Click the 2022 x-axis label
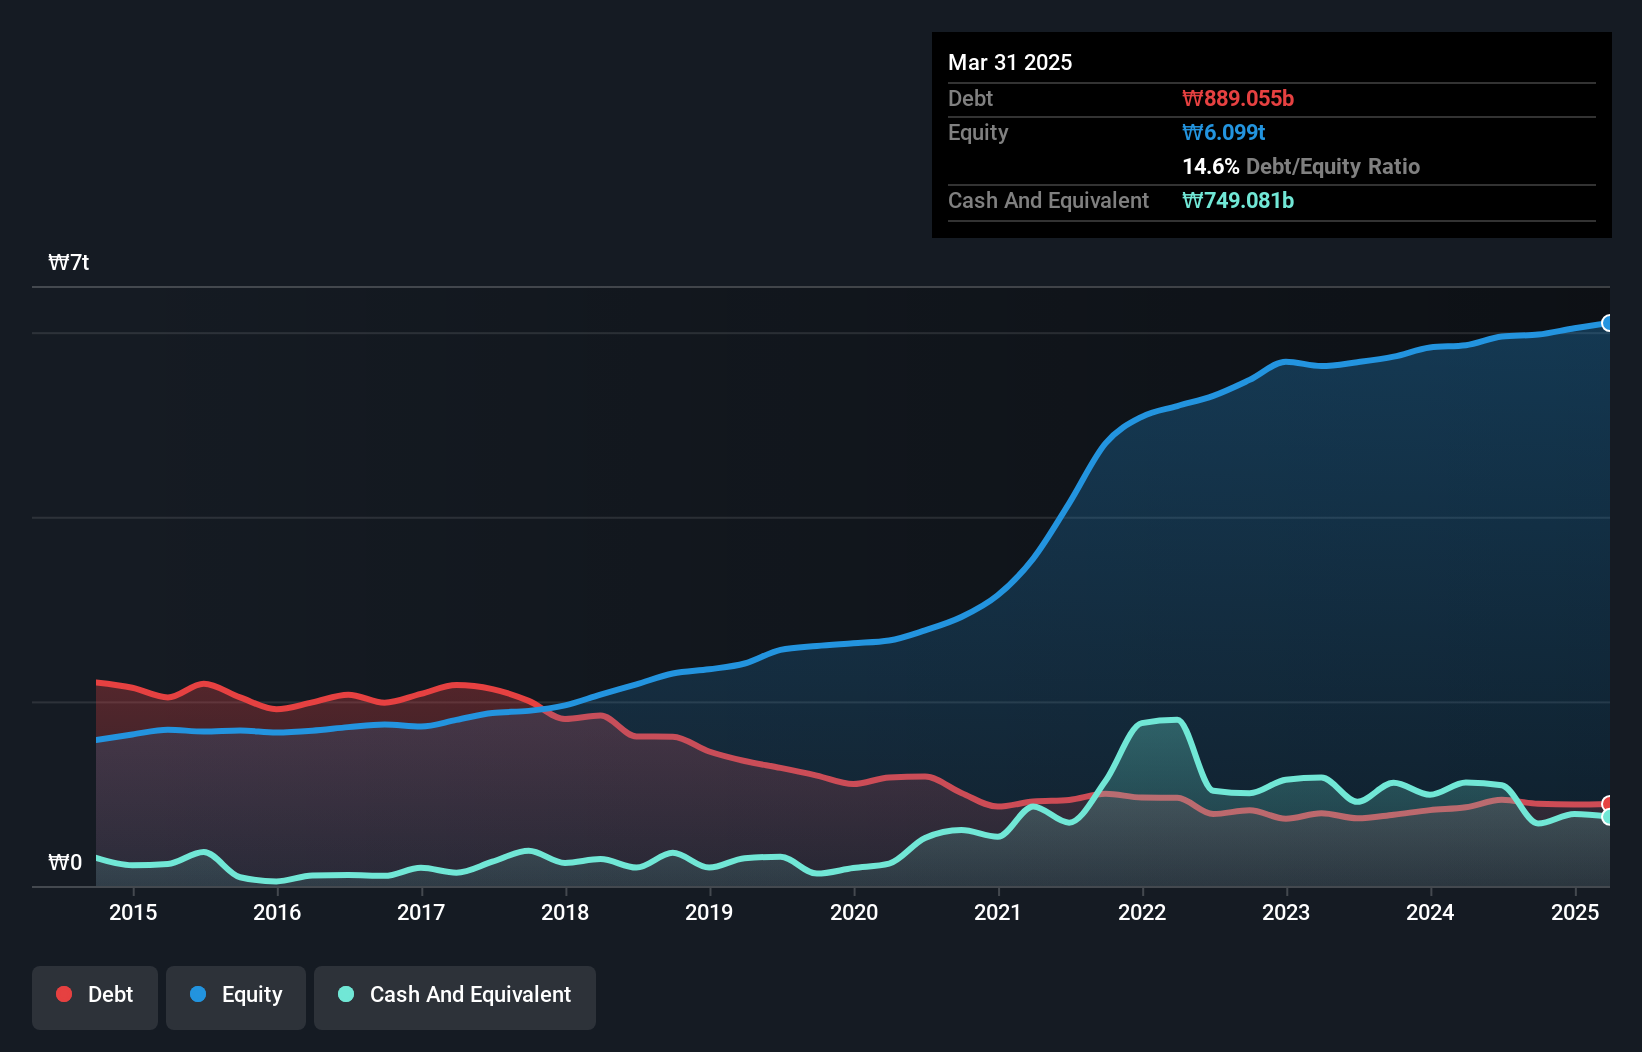This screenshot has height=1052, width=1642. 1142,912
